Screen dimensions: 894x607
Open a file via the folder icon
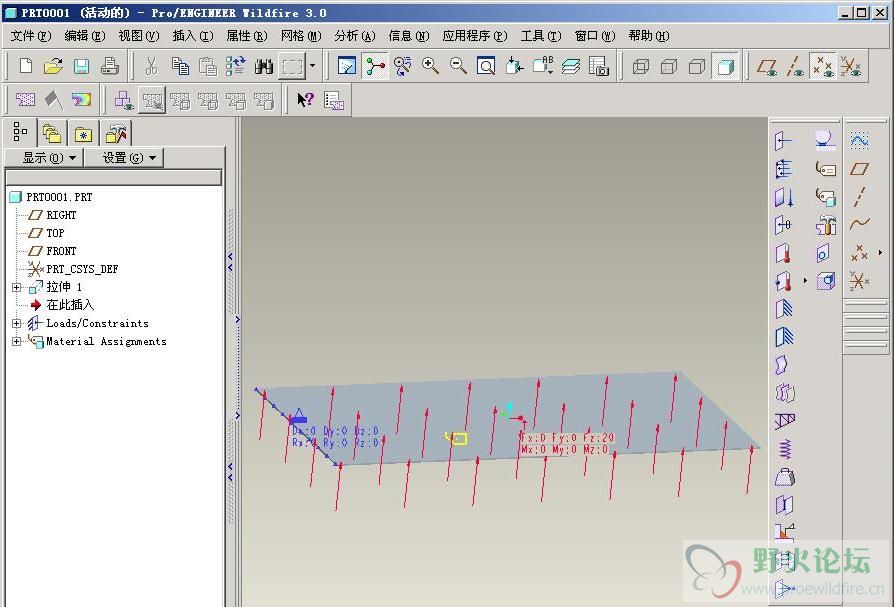tap(53, 66)
